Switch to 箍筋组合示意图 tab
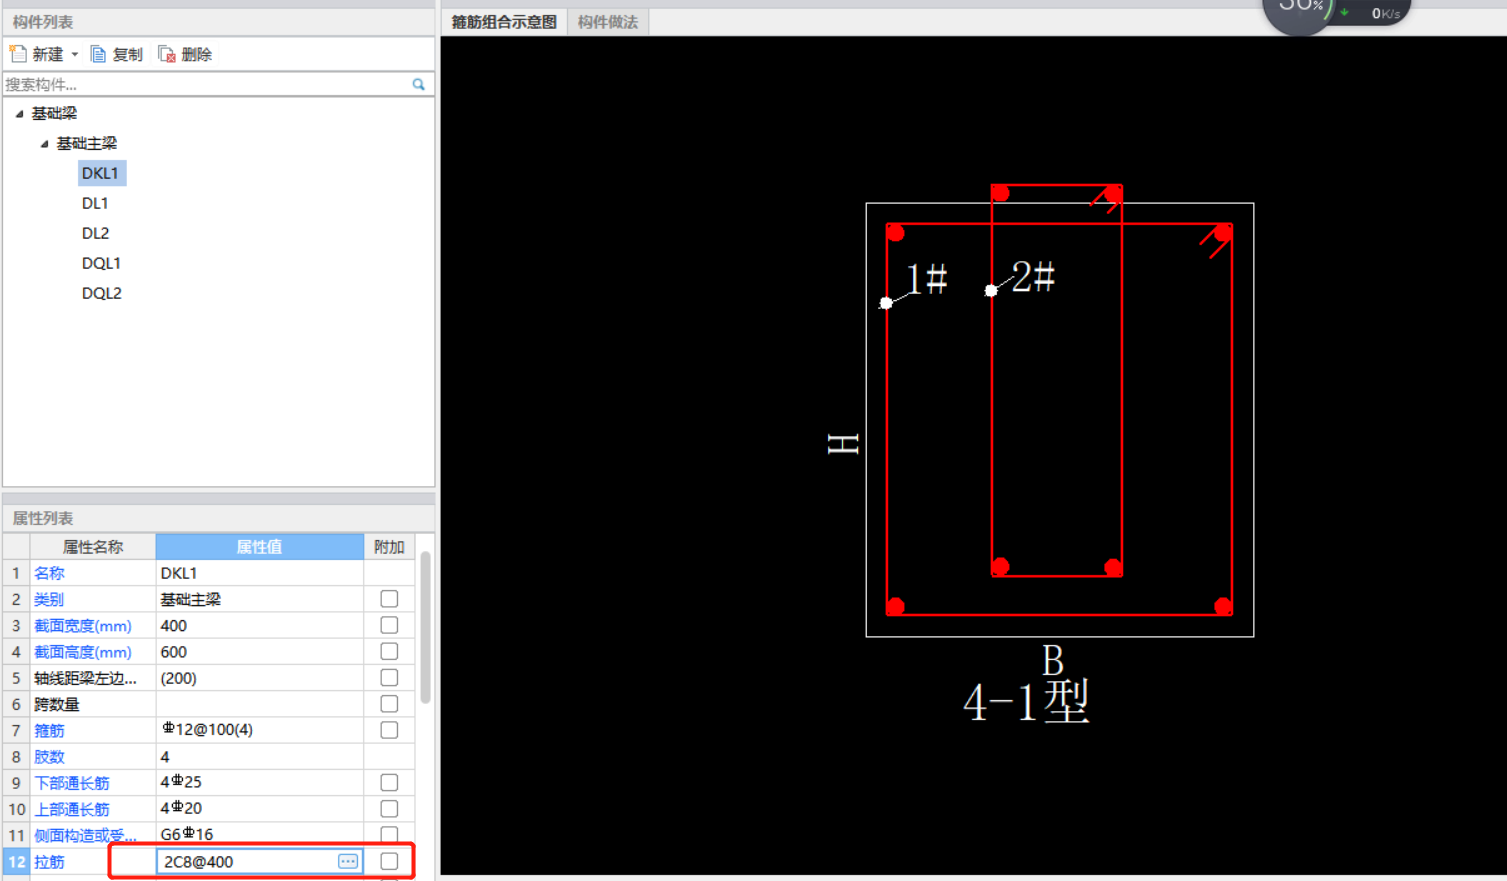1507x881 pixels. (x=504, y=22)
